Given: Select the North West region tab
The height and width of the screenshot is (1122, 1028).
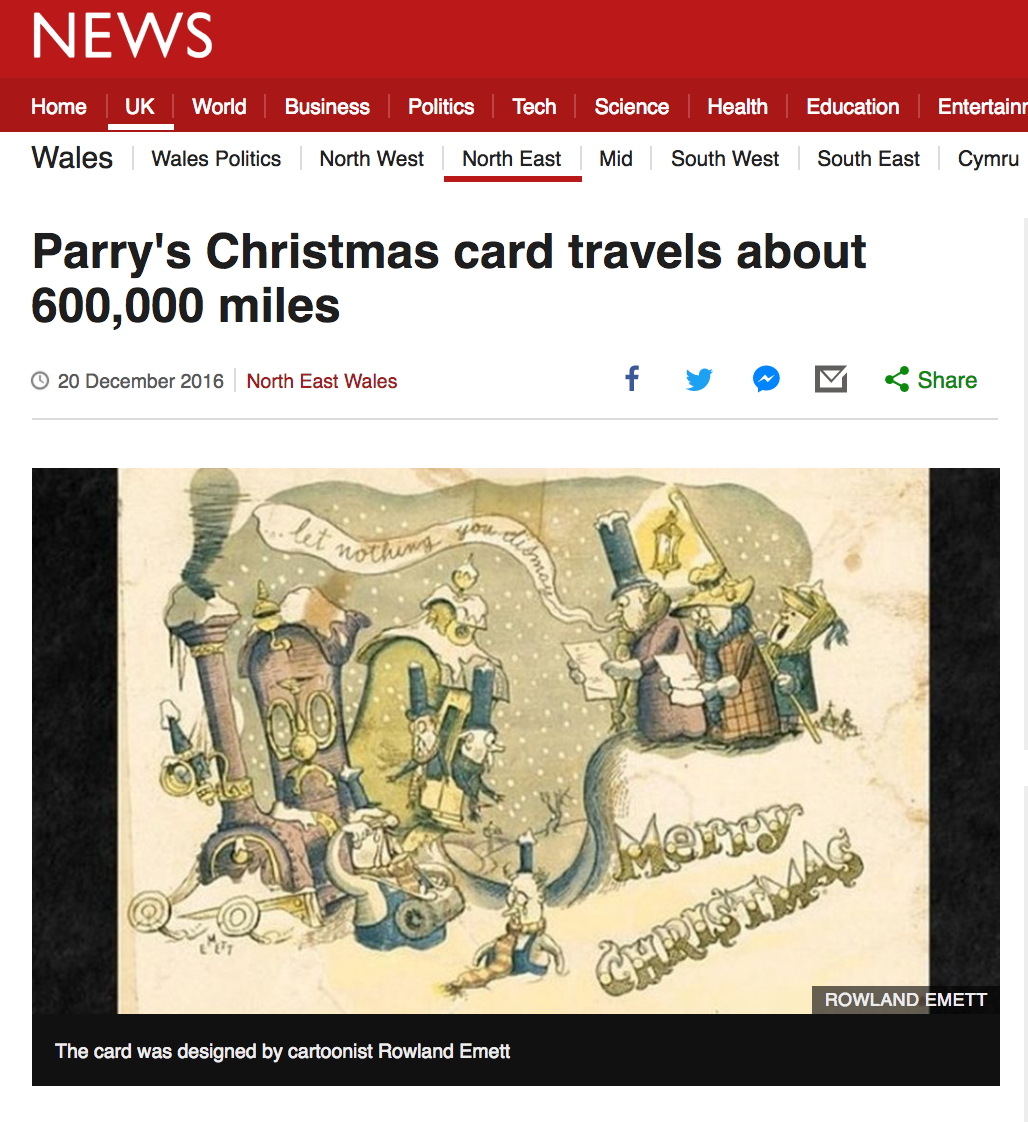Looking at the screenshot, I should (371, 158).
